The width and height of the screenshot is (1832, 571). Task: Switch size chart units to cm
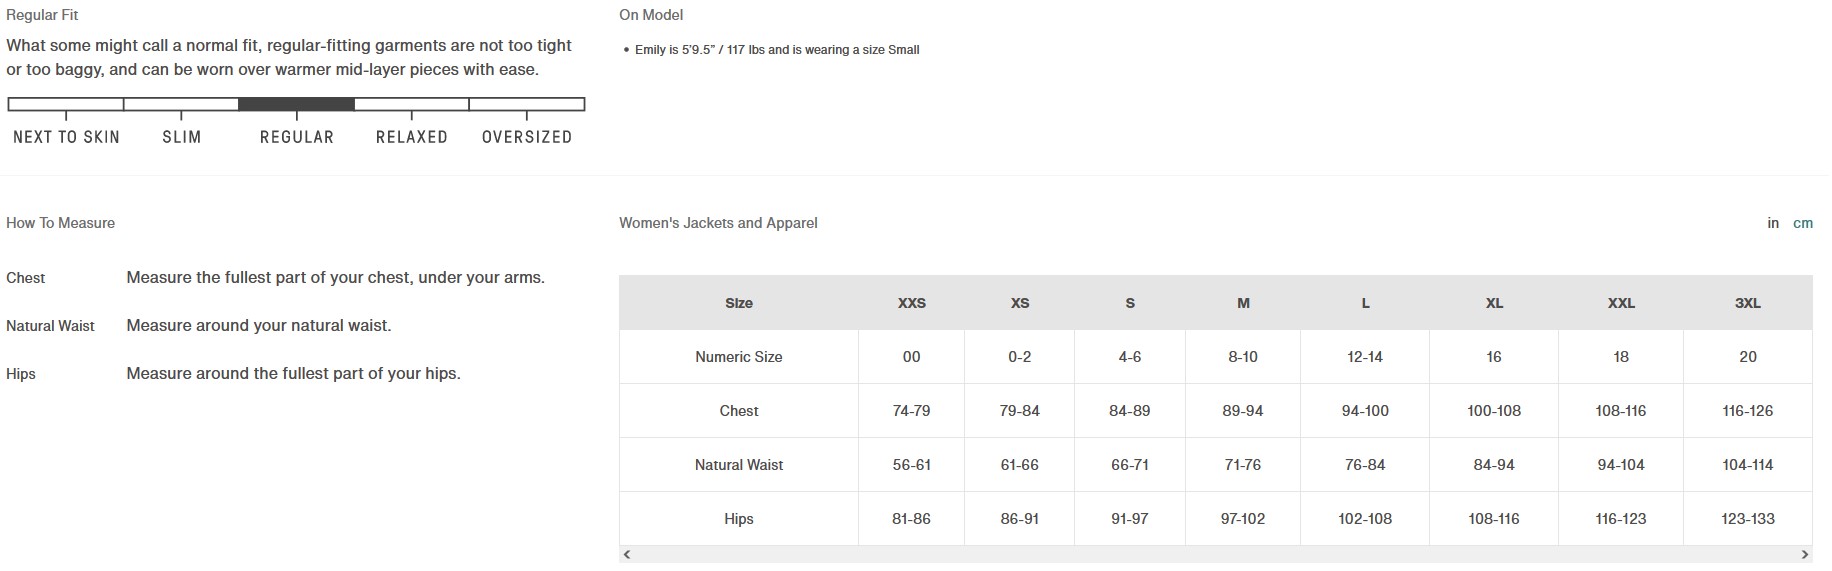pos(1803,223)
